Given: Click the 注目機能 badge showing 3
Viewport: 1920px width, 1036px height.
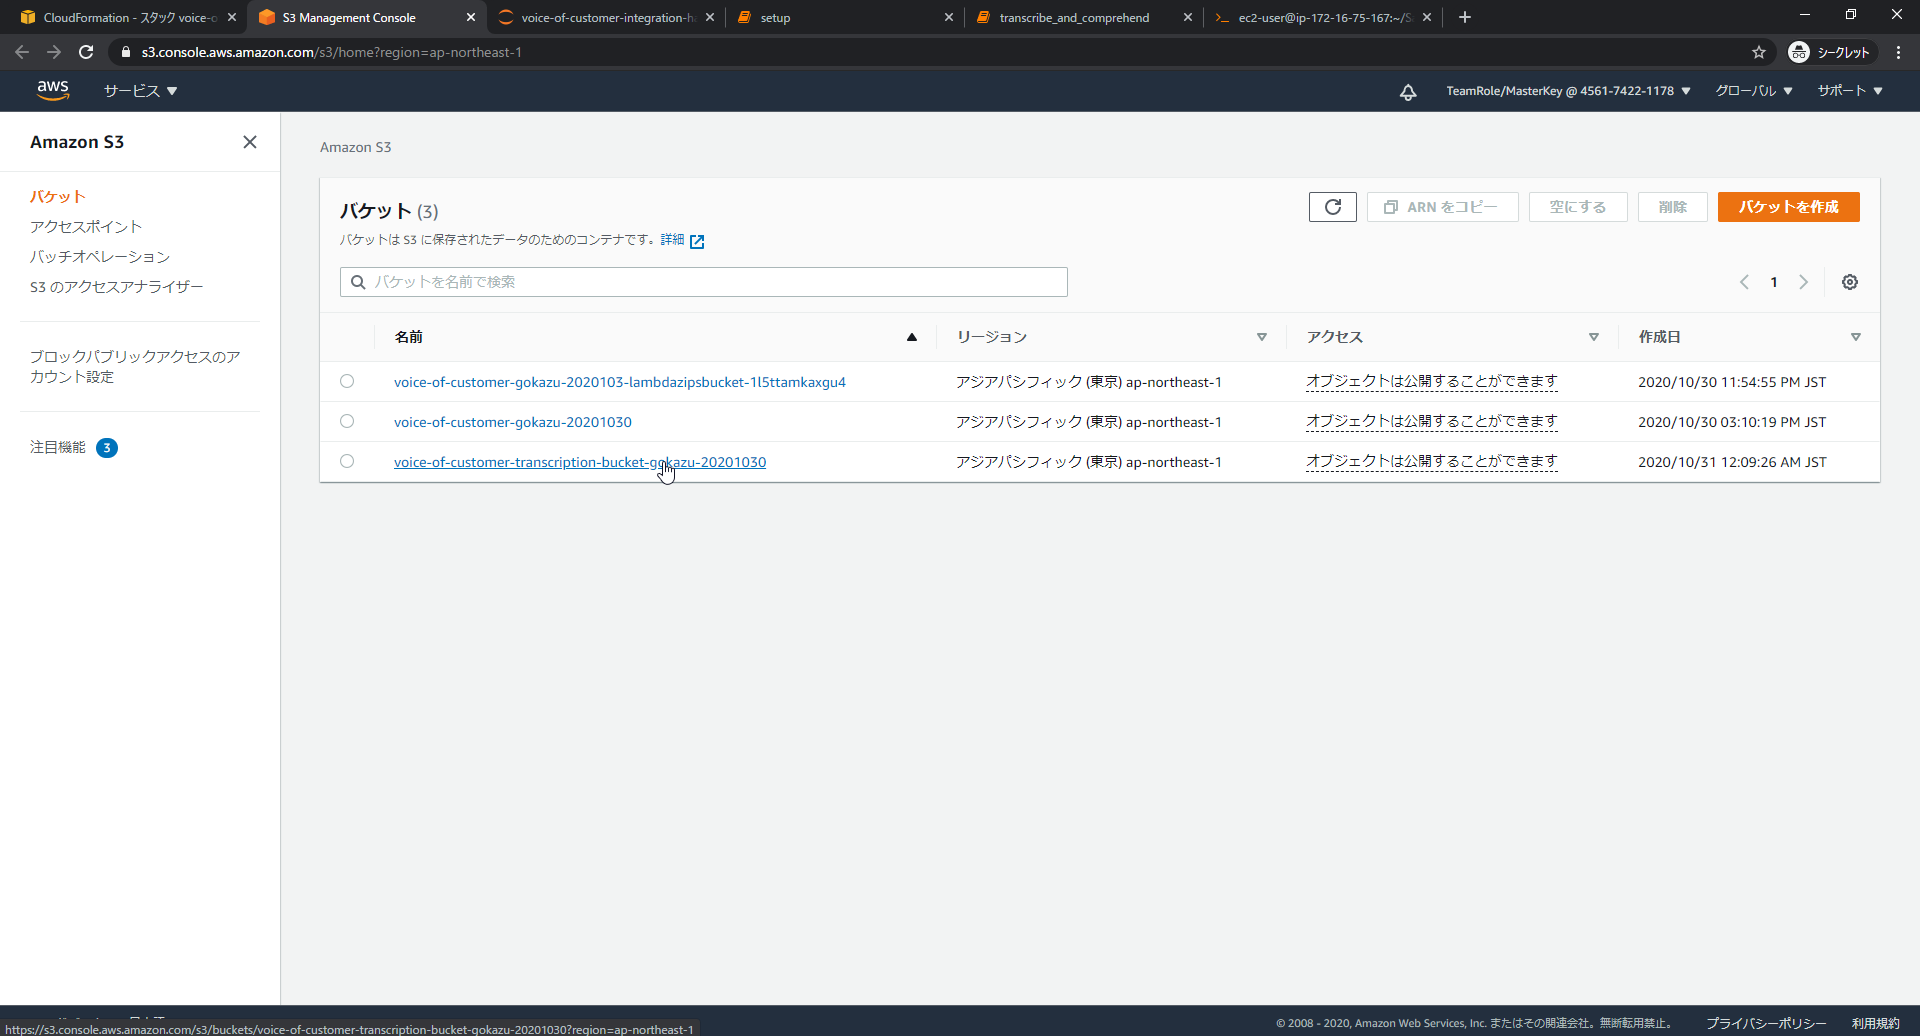Looking at the screenshot, I should pos(107,448).
